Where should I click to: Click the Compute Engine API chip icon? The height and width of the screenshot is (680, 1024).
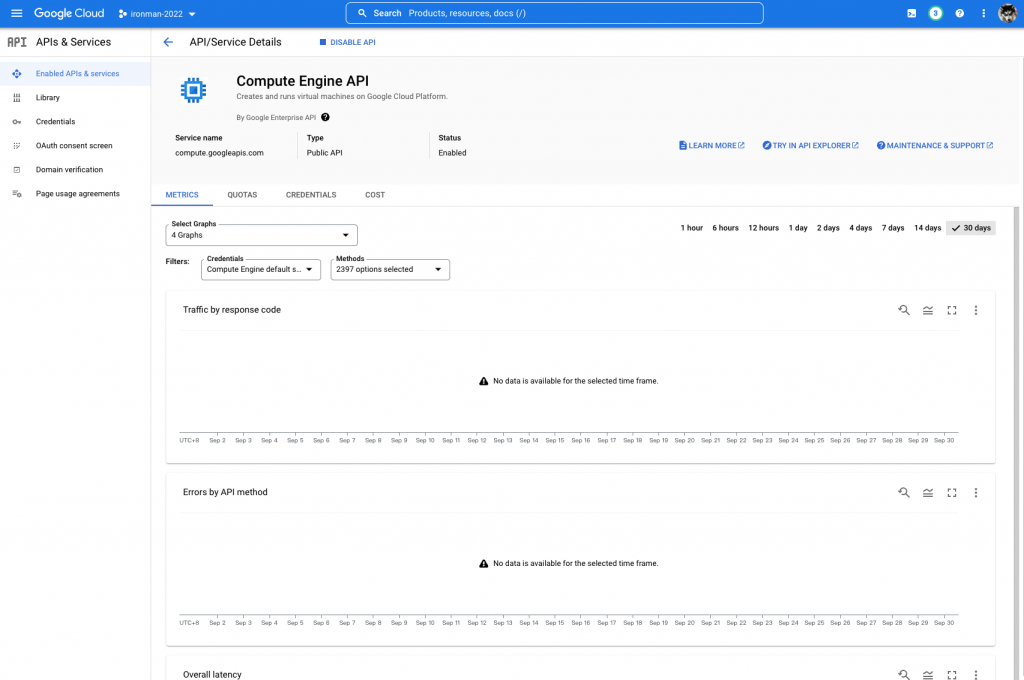coord(193,90)
